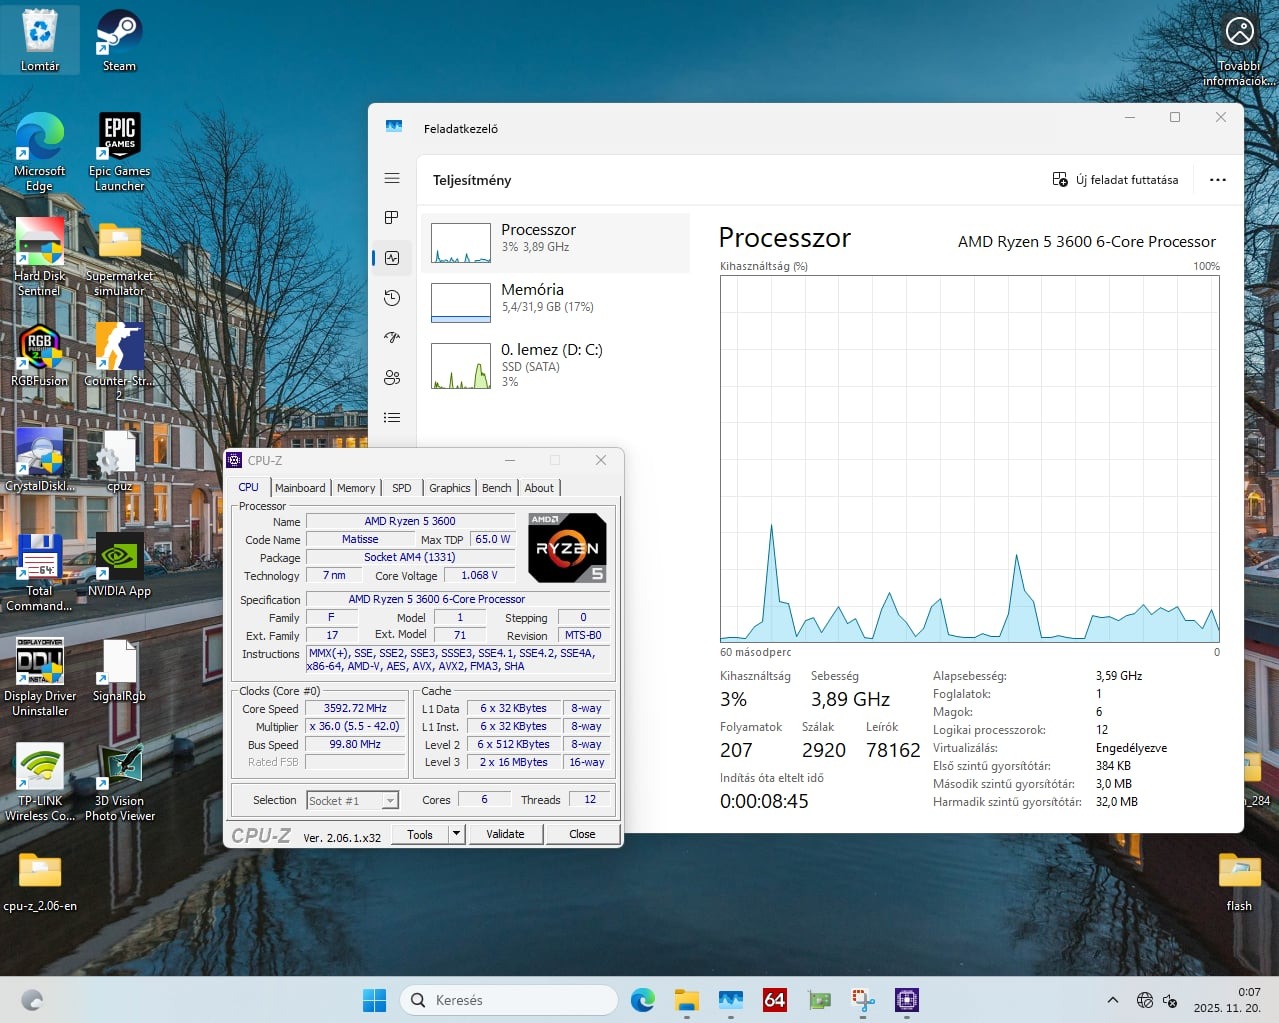The width and height of the screenshot is (1279, 1023).
Task: Click the Tools button in CPU-Z
Action: click(420, 834)
